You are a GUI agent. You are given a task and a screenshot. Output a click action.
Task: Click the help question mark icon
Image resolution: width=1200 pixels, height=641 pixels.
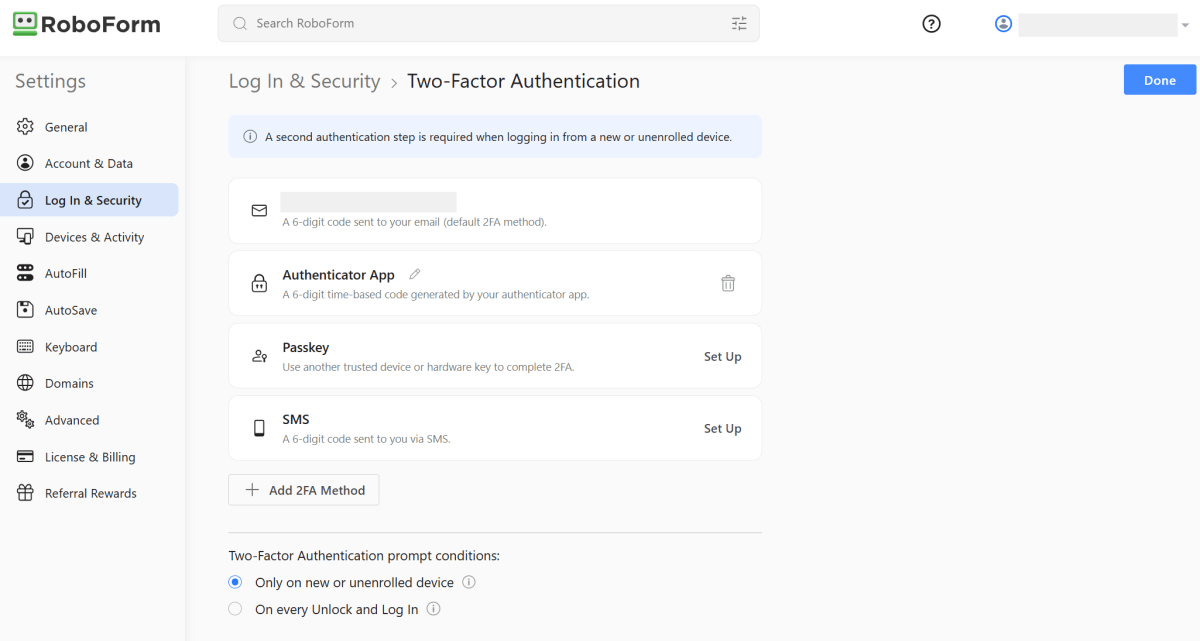[x=931, y=24]
